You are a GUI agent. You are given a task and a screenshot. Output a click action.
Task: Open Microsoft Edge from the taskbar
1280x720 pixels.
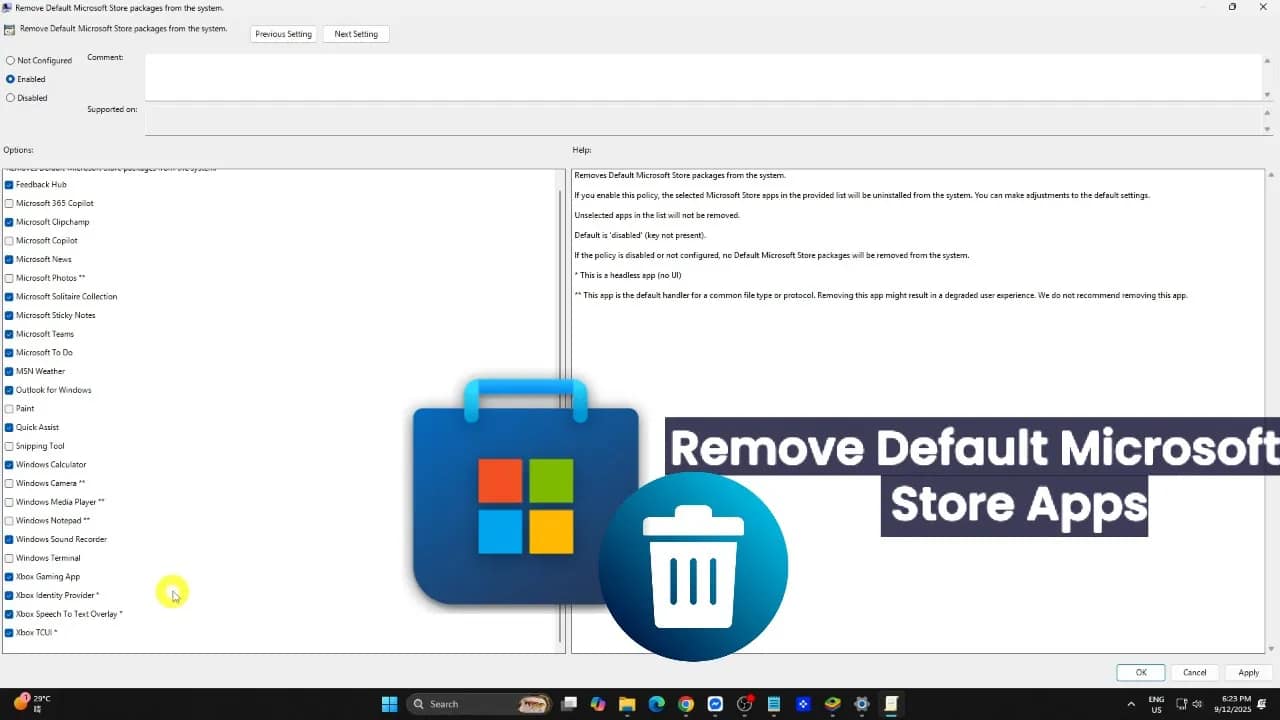tap(656, 703)
